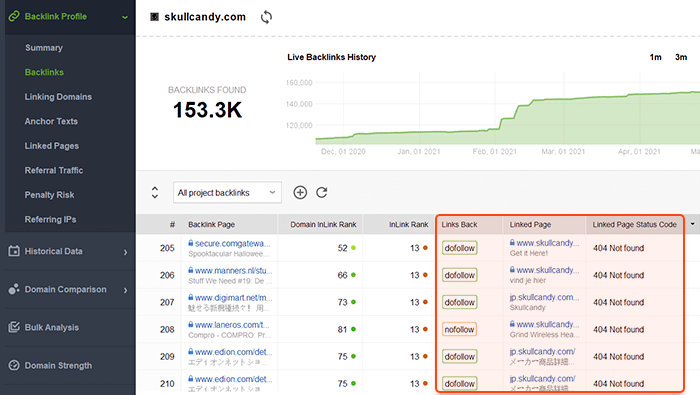Click the Historical Data calendar icon
Image resolution: width=700 pixels, height=395 pixels.
click(x=14, y=251)
